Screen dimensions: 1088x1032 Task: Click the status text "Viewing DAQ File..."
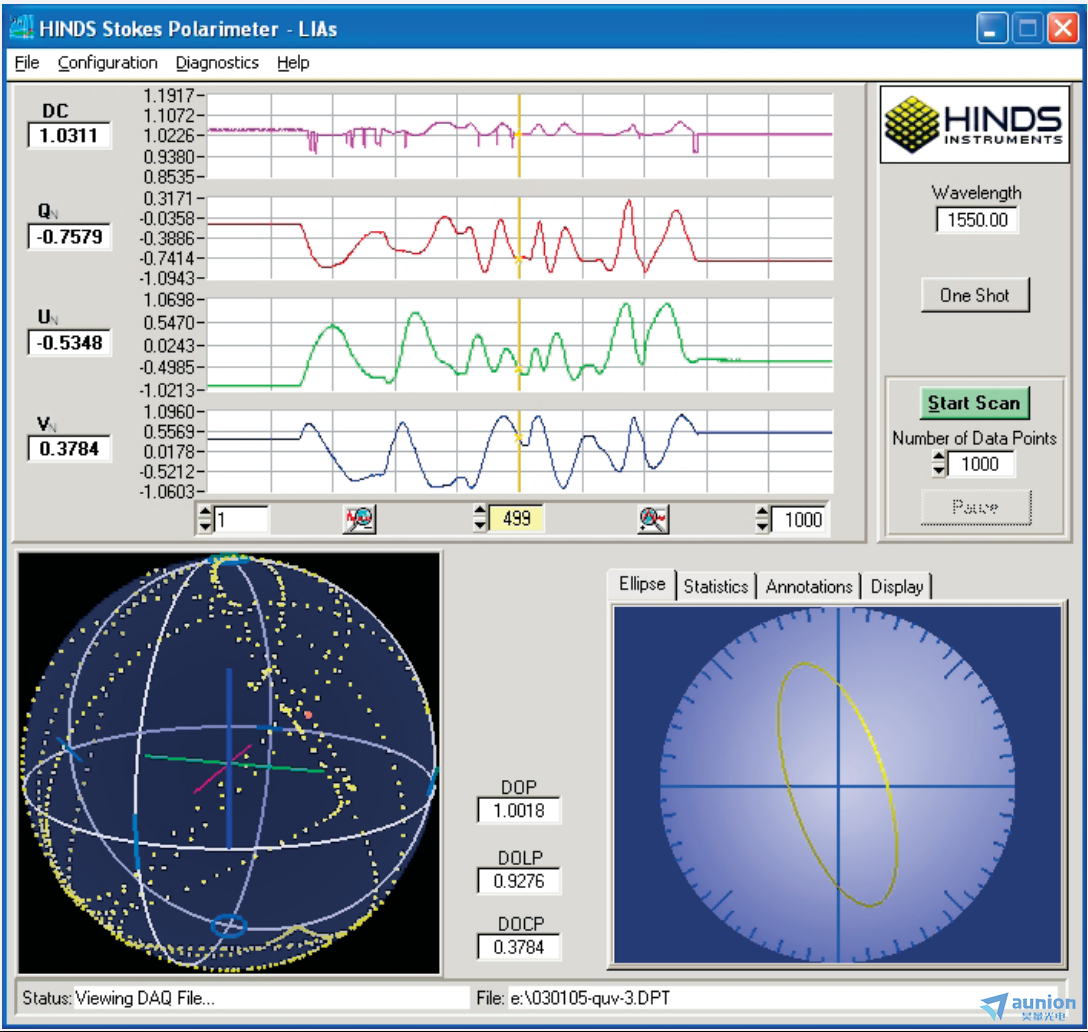tap(145, 998)
